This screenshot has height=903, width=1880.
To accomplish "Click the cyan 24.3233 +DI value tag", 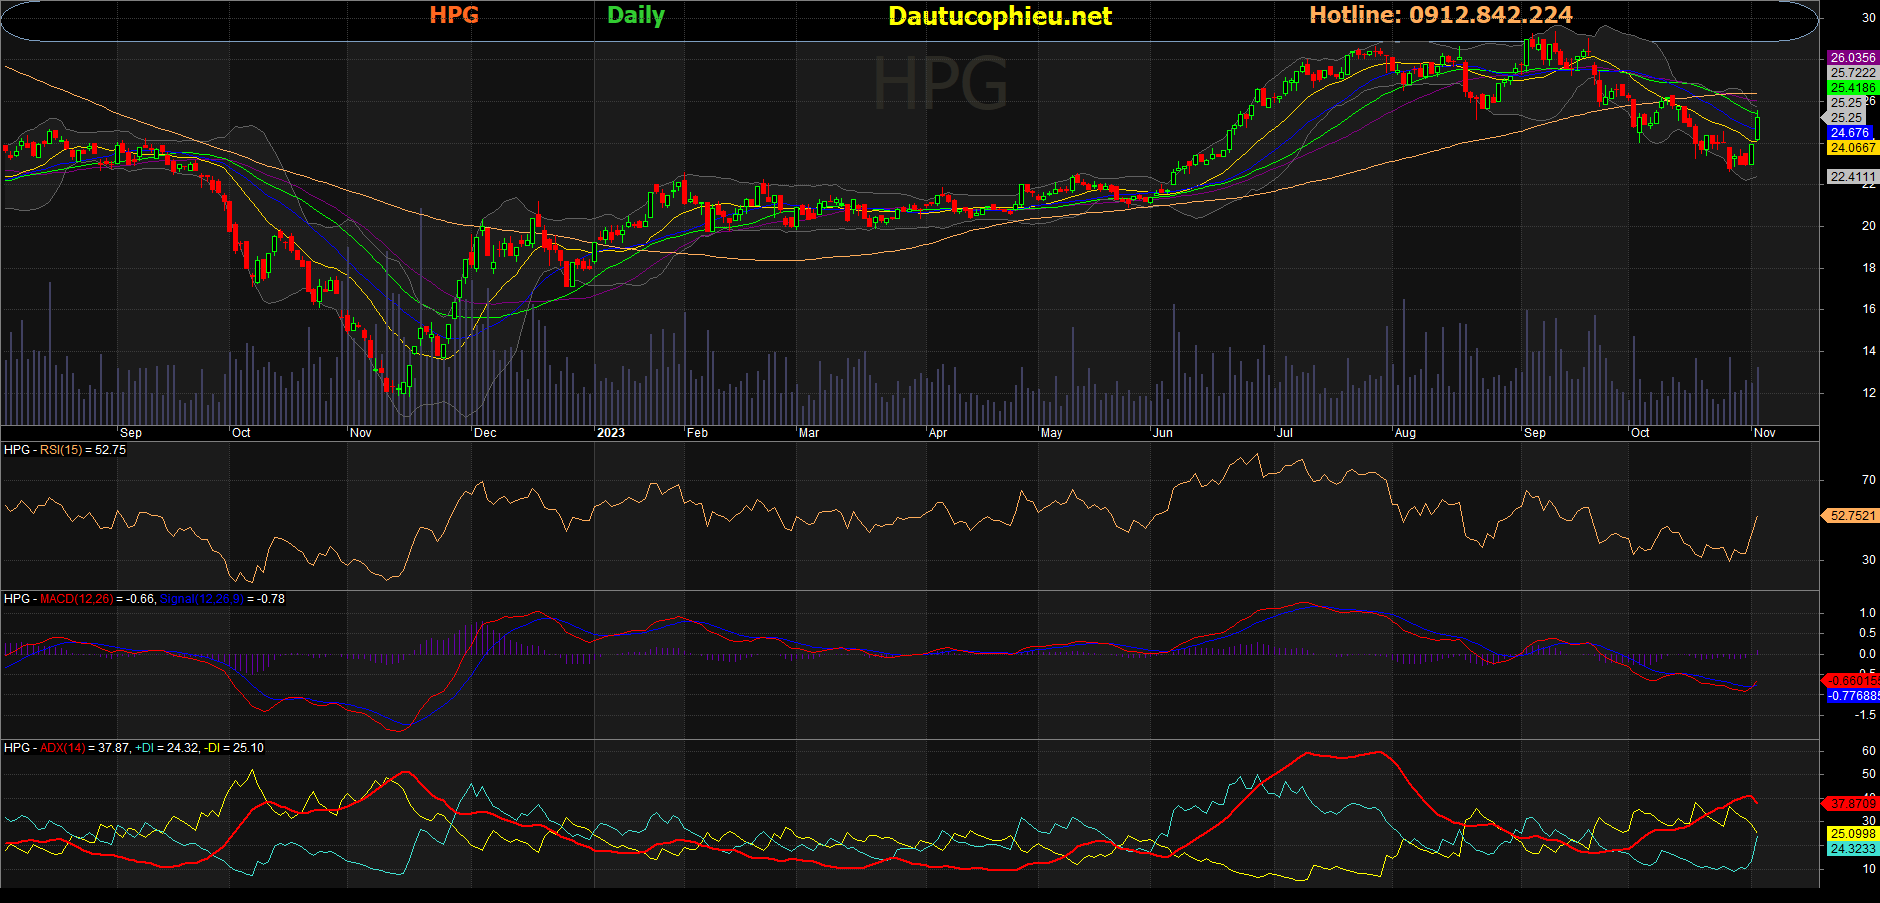I will 1852,849.
